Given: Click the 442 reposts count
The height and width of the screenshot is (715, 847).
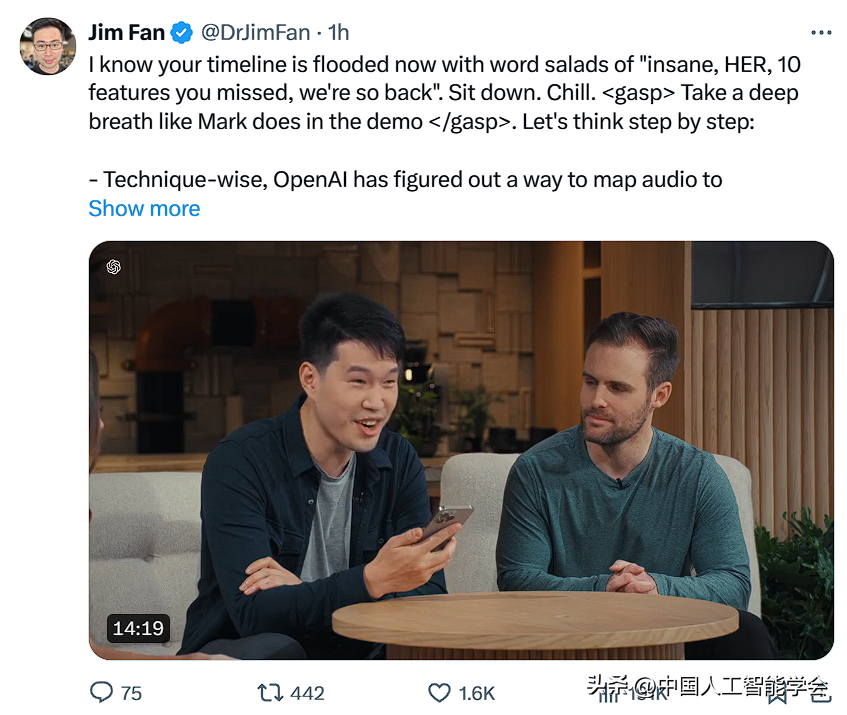Looking at the screenshot, I should coord(307,693).
